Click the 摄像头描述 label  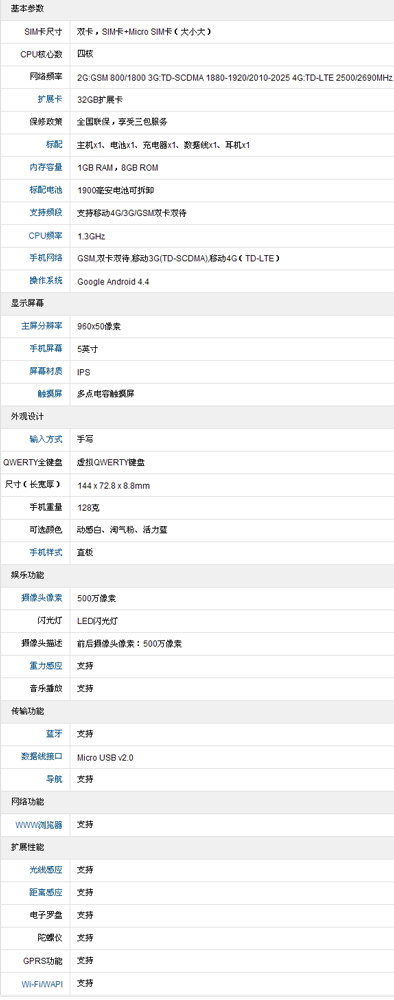coord(42,643)
